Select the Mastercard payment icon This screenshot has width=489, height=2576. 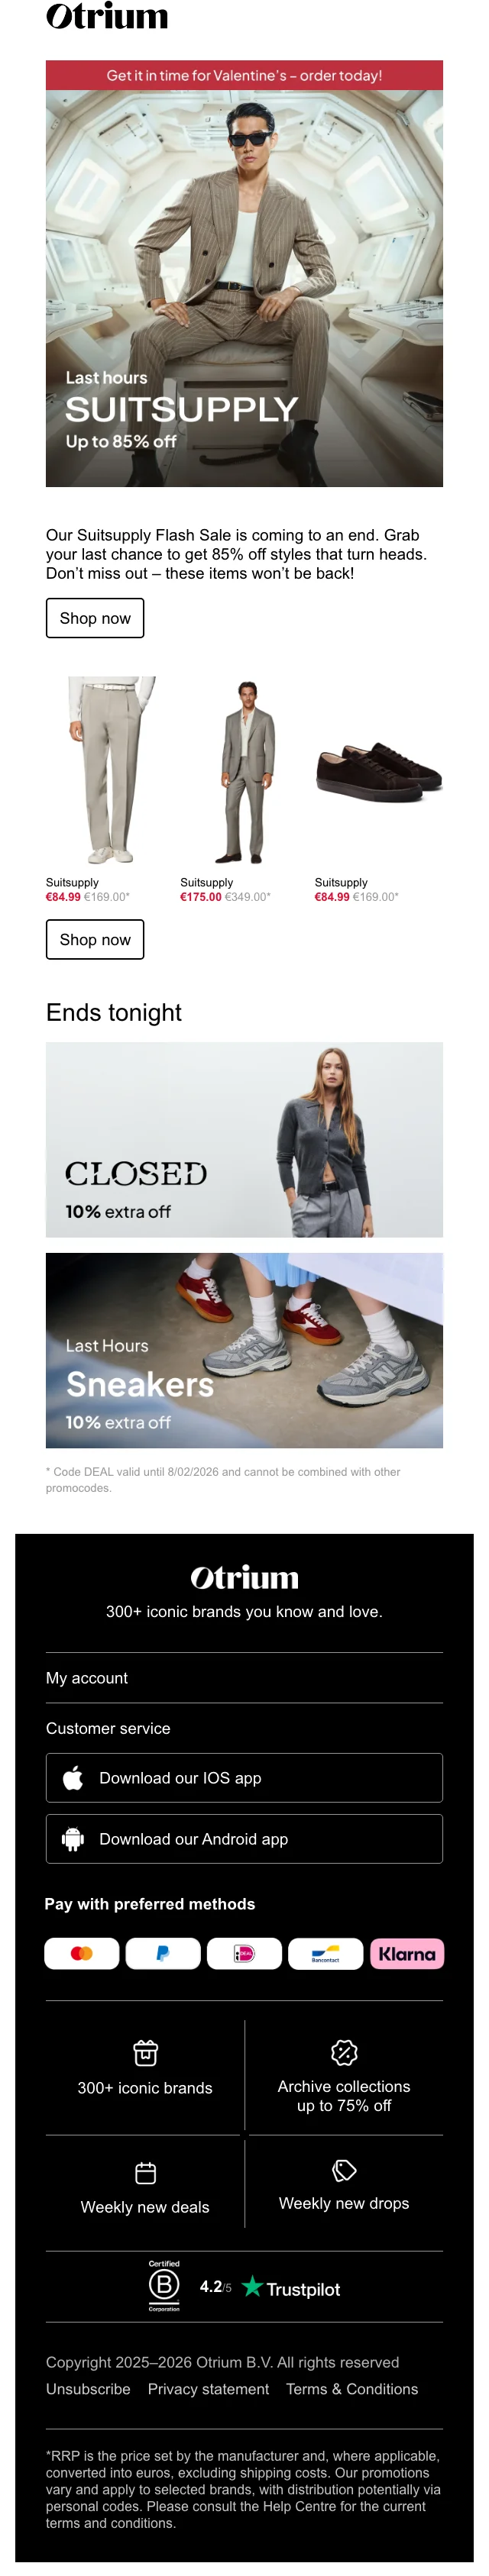click(x=82, y=1953)
